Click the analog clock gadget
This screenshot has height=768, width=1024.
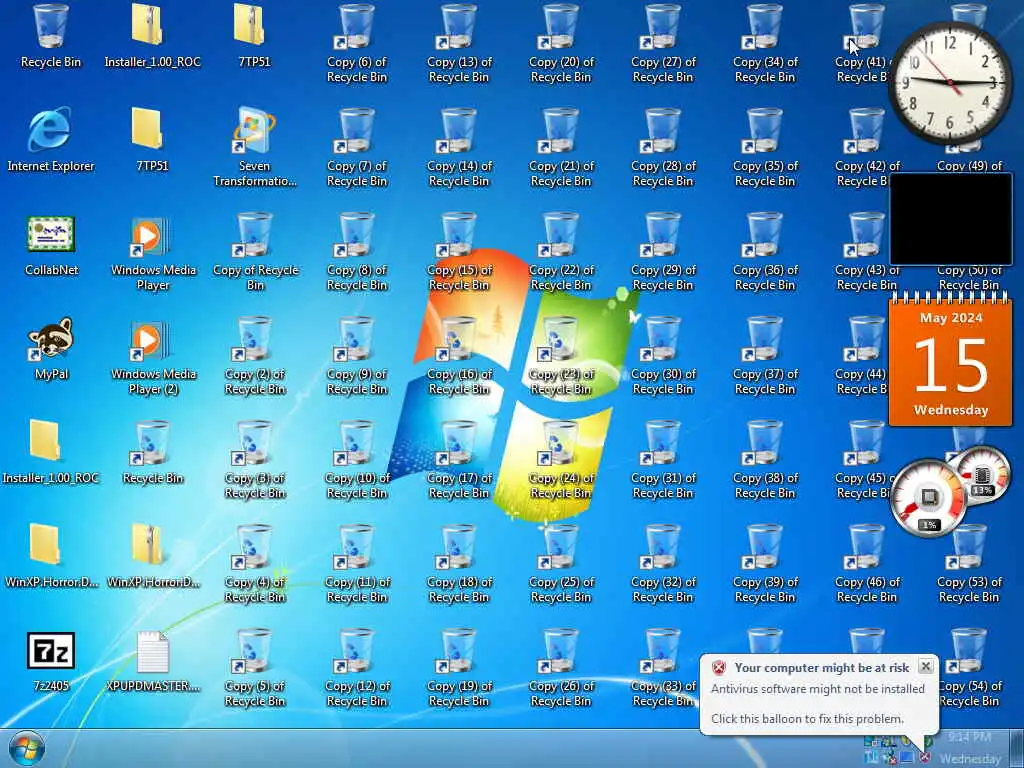(950, 83)
